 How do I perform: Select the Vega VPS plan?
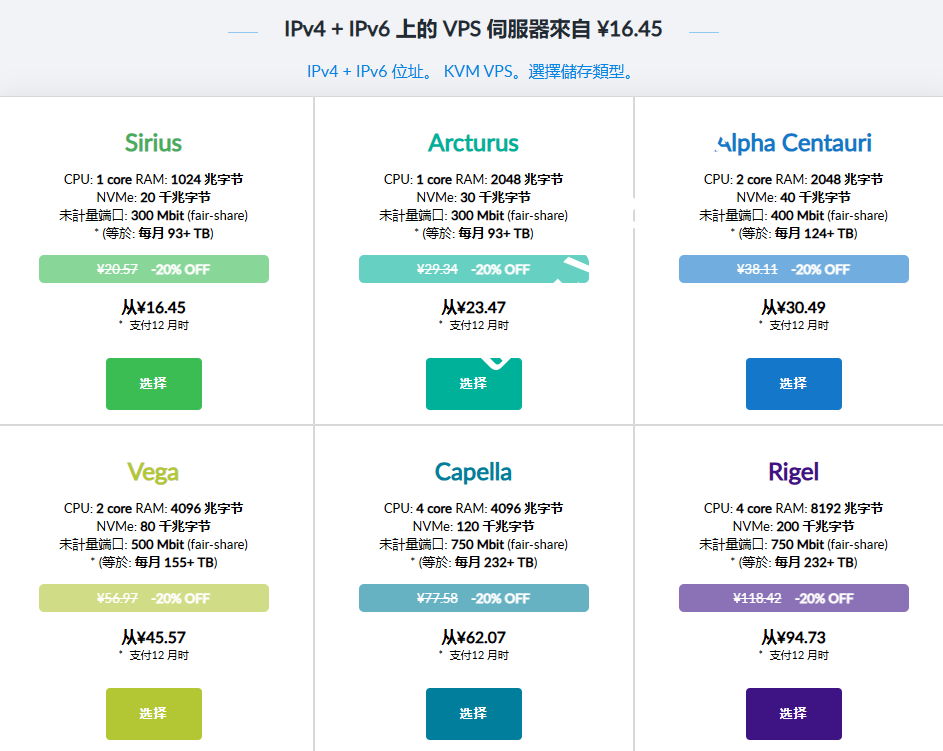pyautogui.click(x=153, y=713)
